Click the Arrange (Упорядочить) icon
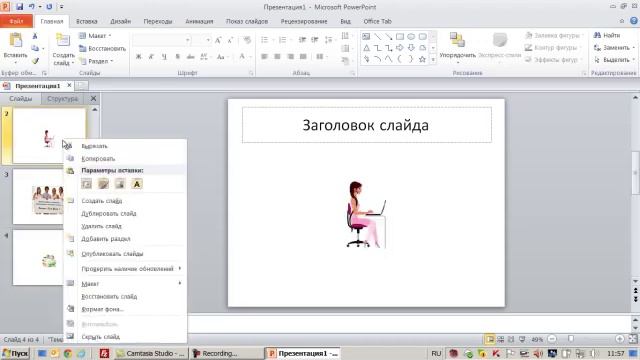This screenshot has width=640, height=360. [x=457, y=40]
